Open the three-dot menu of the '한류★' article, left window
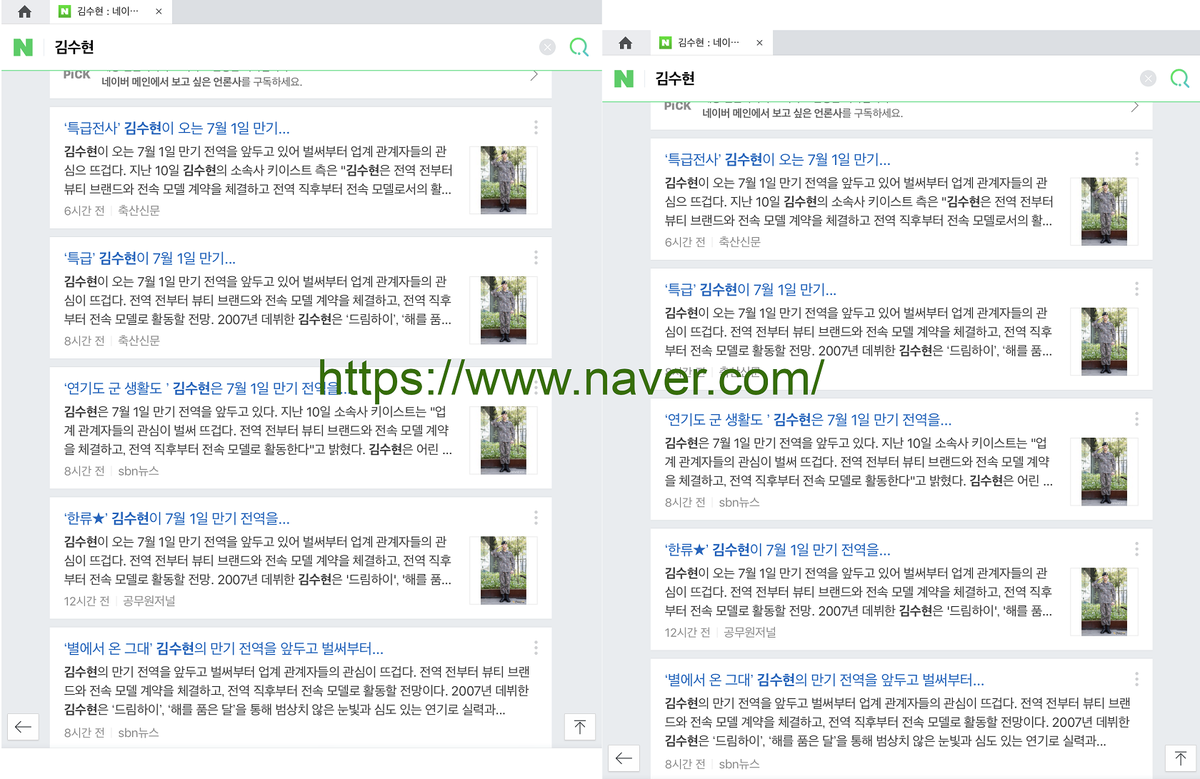1200x779 pixels. pyautogui.click(x=536, y=517)
